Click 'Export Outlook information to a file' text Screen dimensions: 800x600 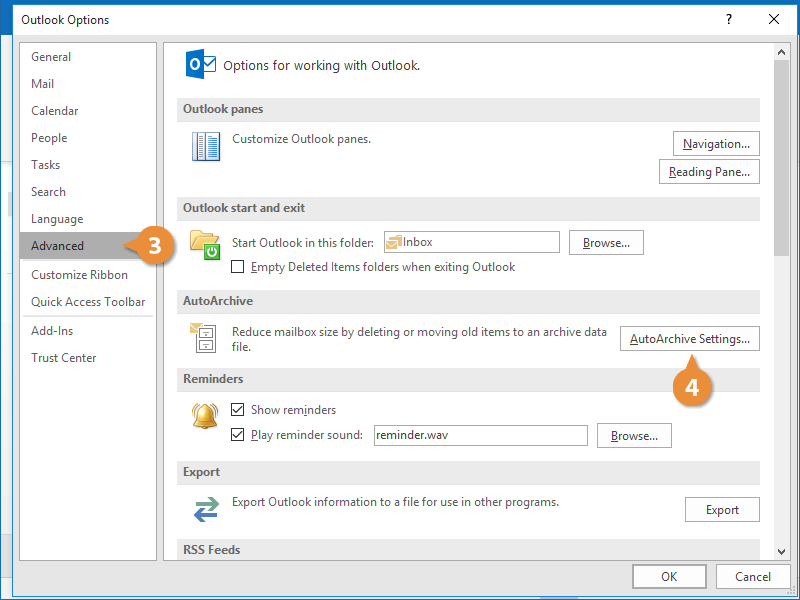pos(395,502)
